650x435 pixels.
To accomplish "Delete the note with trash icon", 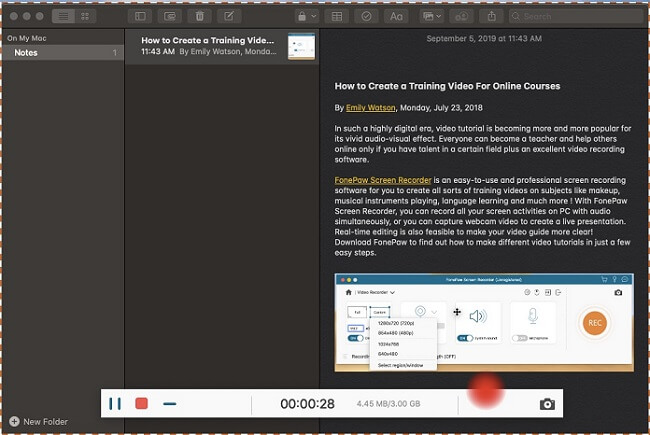I will click(x=199, y=16).
